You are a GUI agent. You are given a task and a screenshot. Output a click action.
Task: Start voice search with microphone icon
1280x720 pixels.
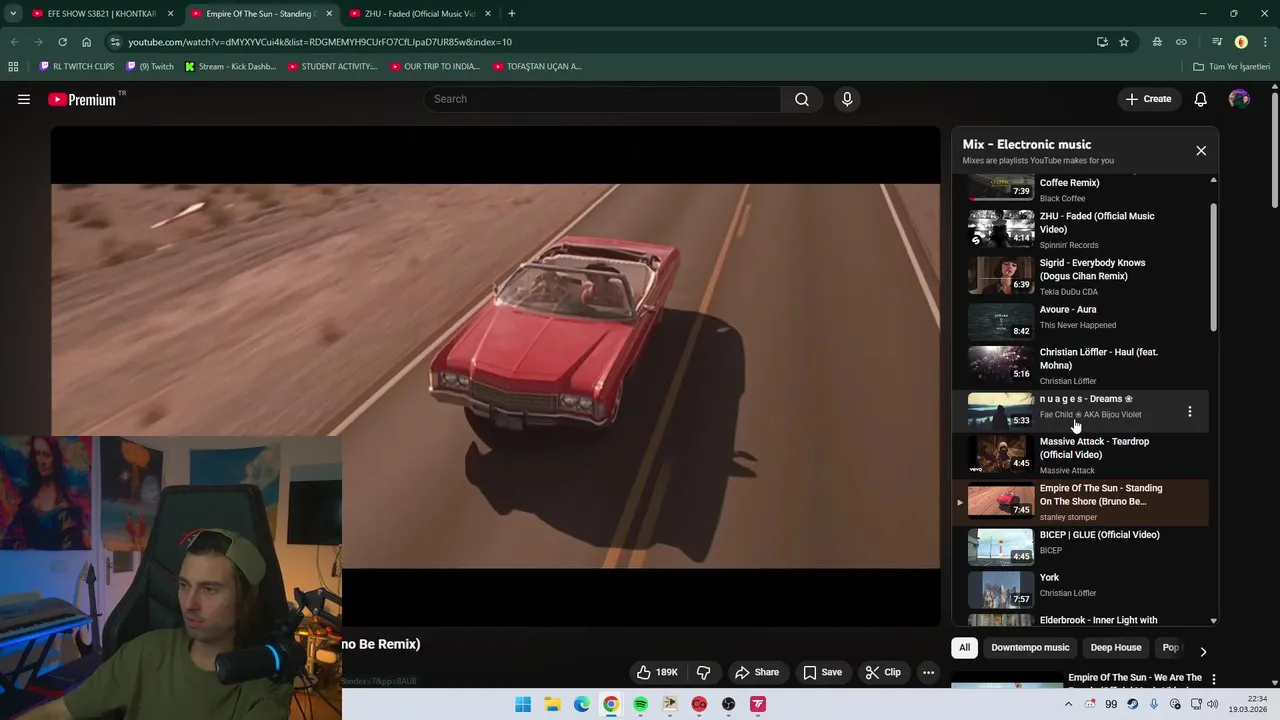(x=847, y=99)
